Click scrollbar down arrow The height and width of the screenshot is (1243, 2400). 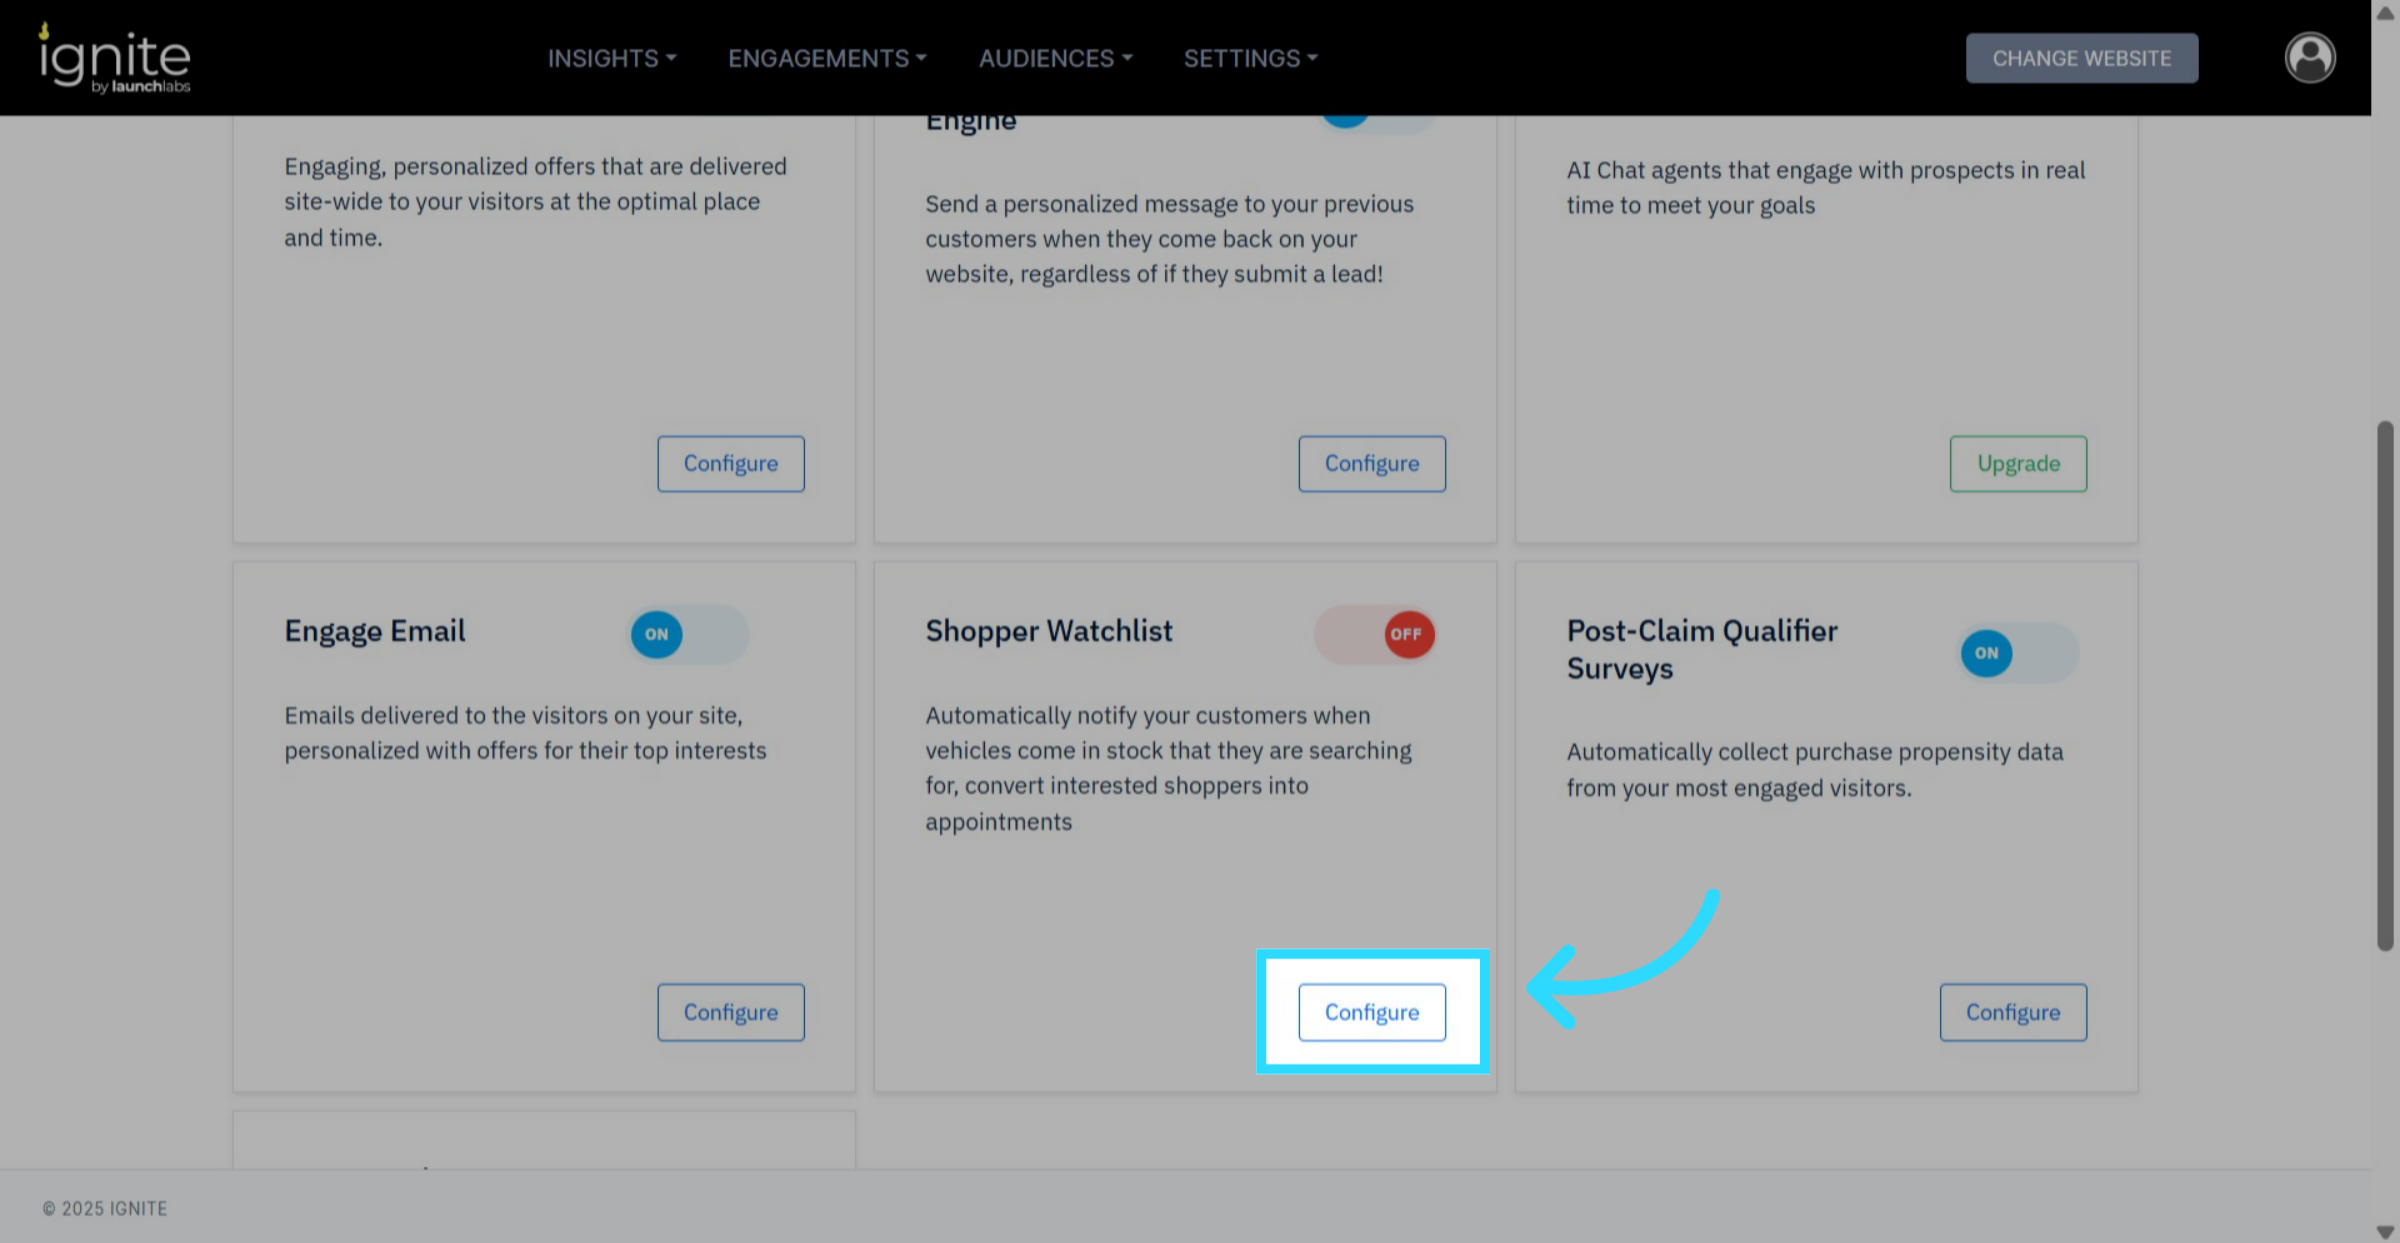[x=2385, y=1231]
